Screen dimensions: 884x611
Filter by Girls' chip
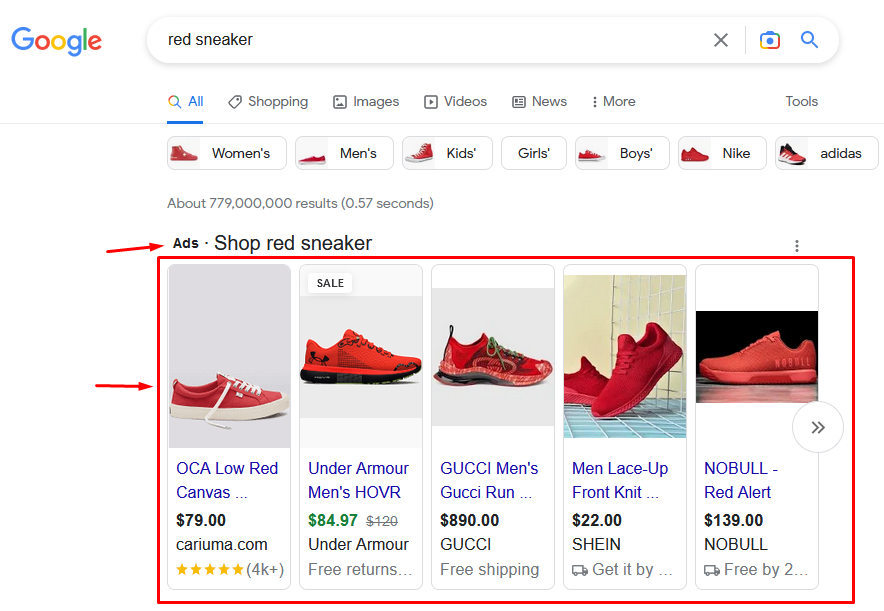pyautogui.click(x=533, y=153)
